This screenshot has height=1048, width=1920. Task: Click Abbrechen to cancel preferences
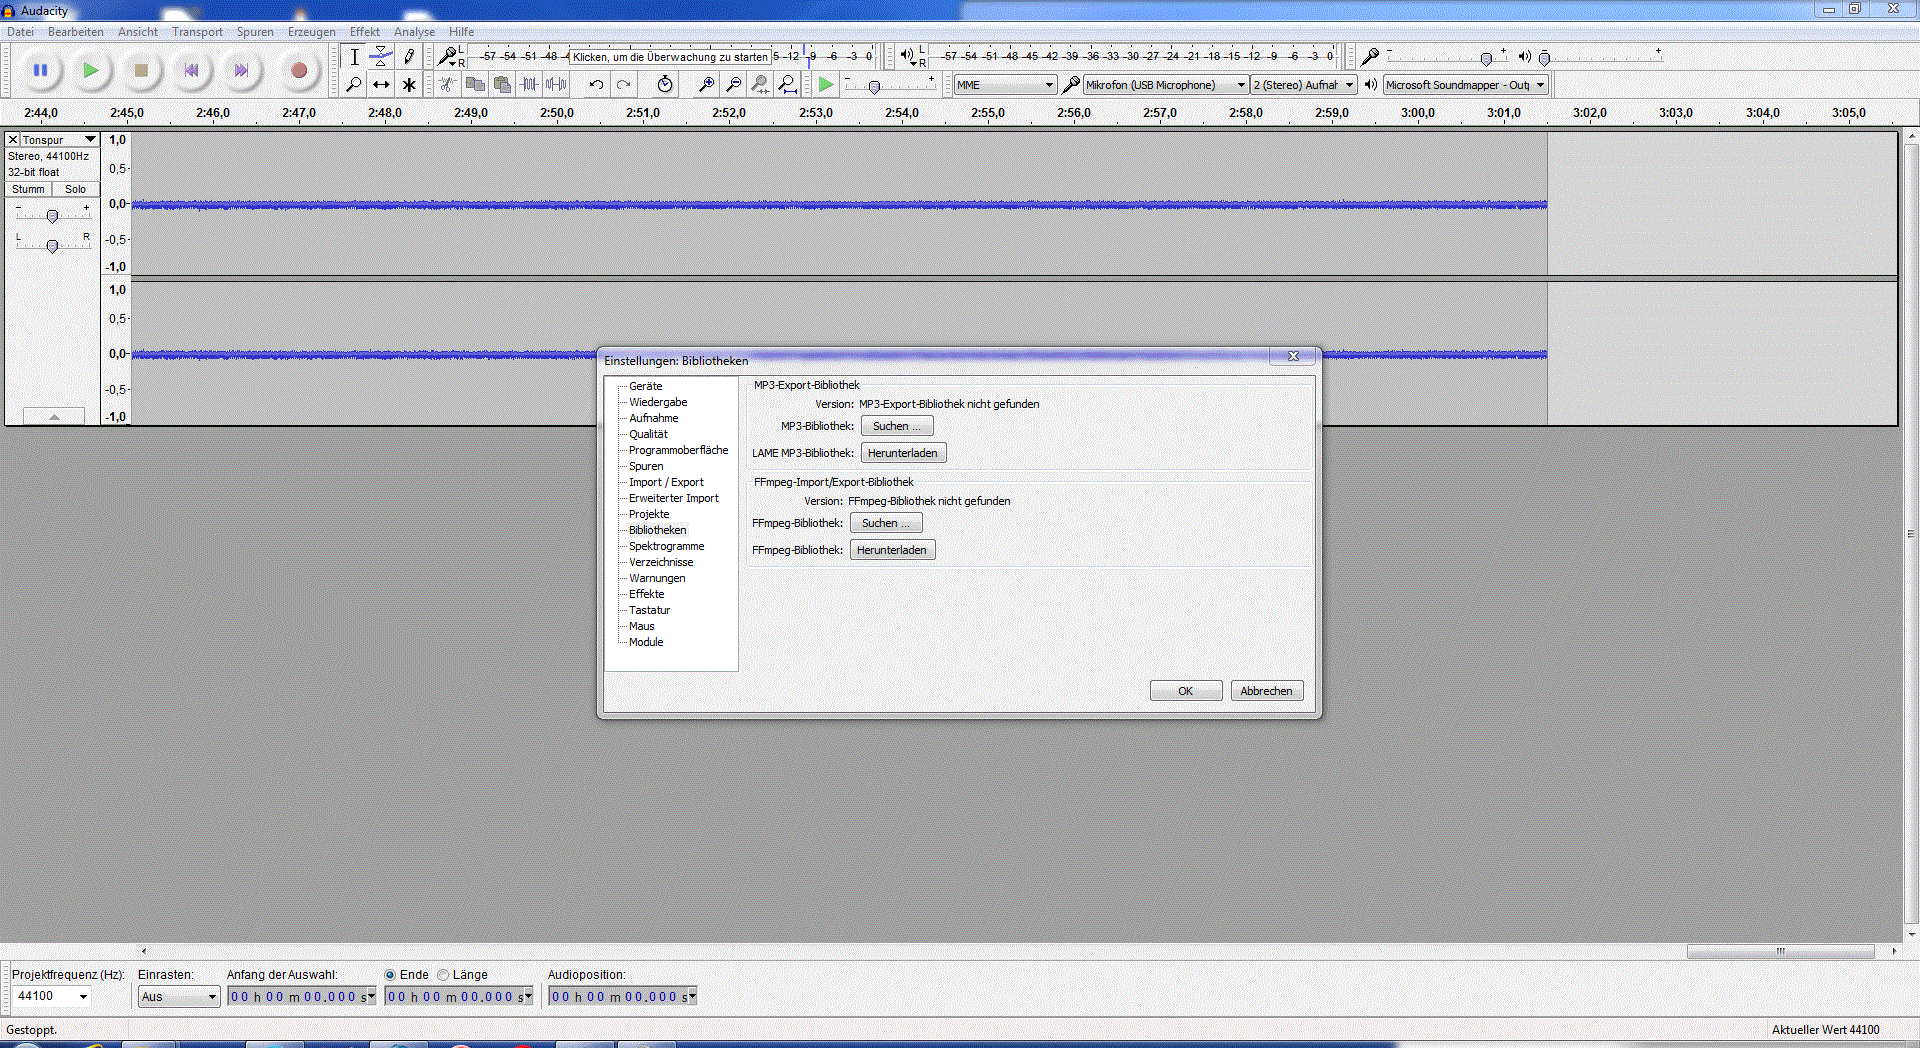(x=1266, y=691)
